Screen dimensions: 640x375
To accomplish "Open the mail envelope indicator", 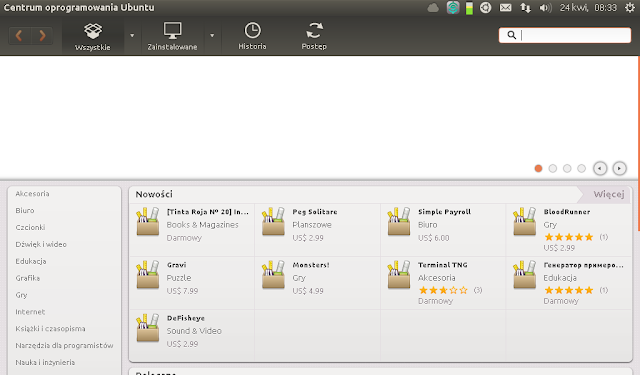I will point(506,8).
